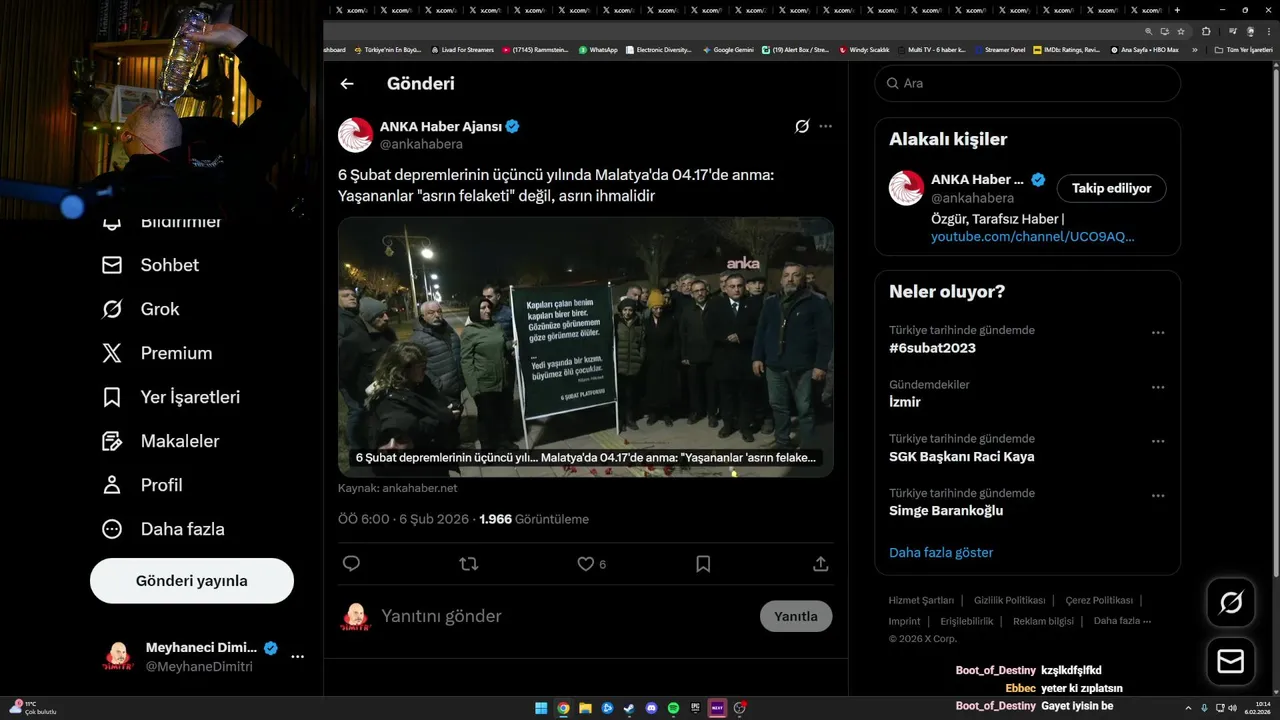Image resolution: width=1280 pixels, height=720 pixels.
Task: Open the #6subat2023 trending topic
Action: tap(932, 348)
